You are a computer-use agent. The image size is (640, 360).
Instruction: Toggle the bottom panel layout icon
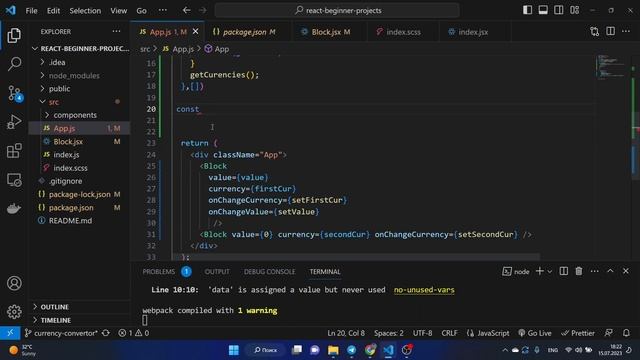543,10
